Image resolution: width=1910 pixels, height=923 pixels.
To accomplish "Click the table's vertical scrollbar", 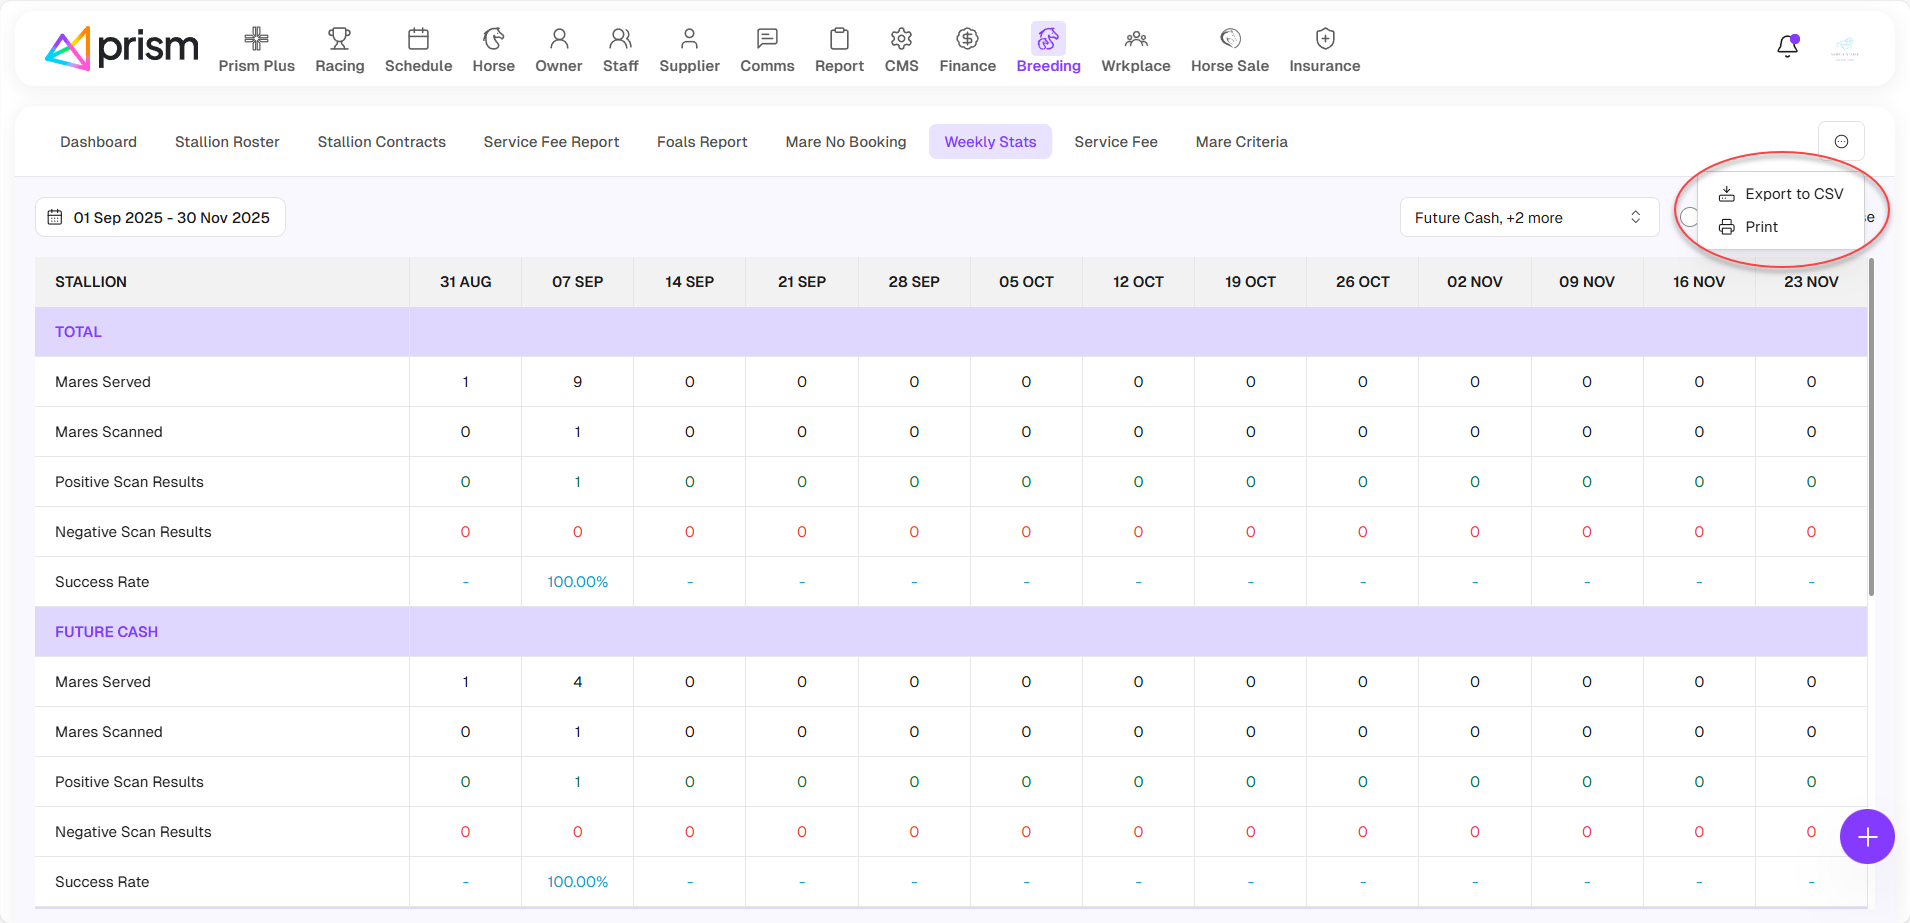I will pyautogui.click(x=1870, y=430).
